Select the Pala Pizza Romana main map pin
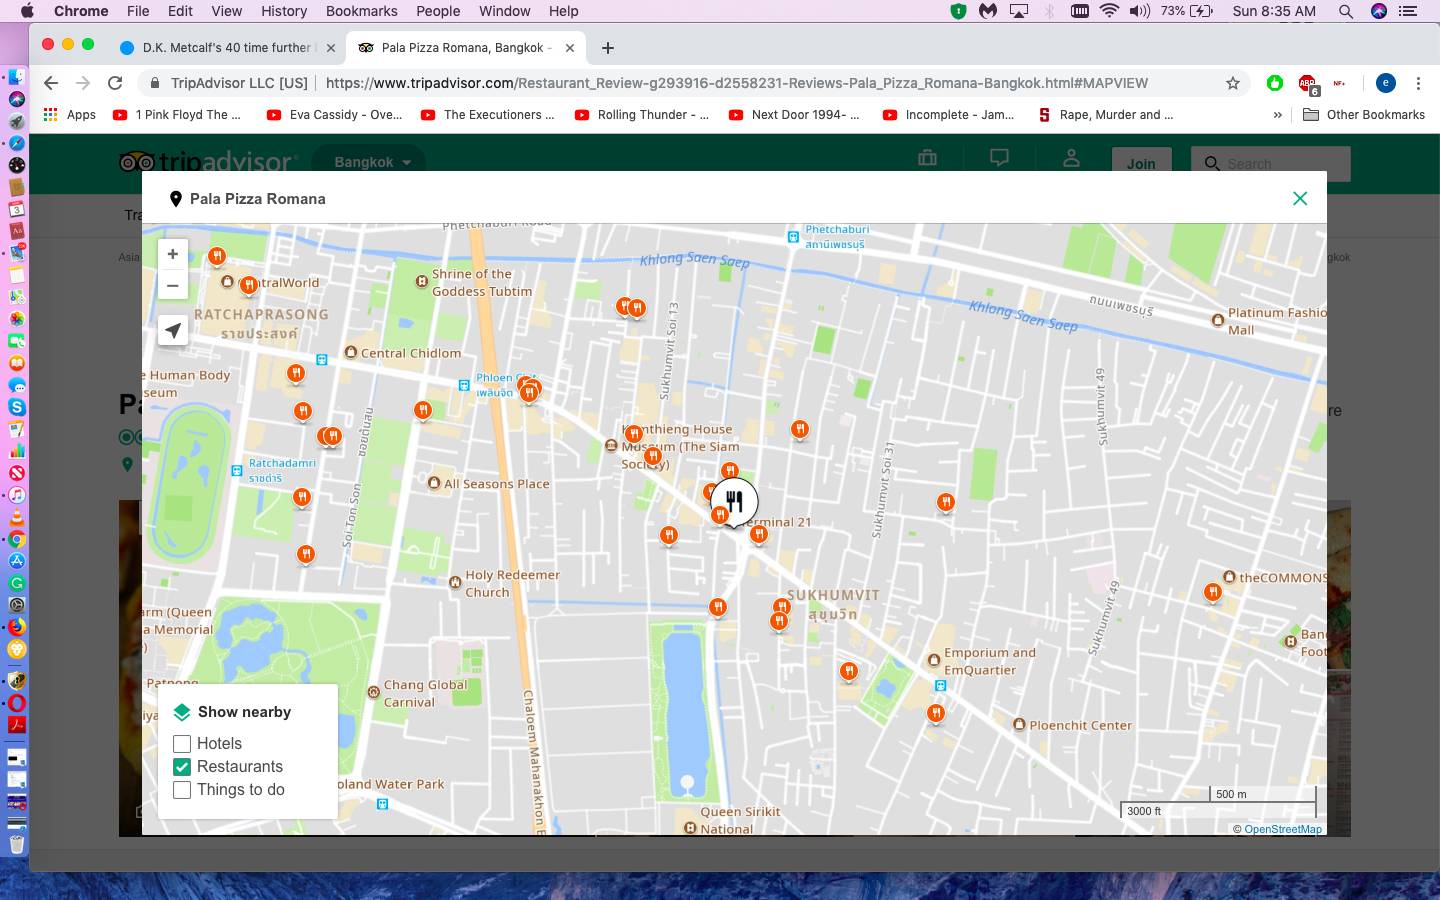The height and width of the screenshot is (900, 1440). 735,502
